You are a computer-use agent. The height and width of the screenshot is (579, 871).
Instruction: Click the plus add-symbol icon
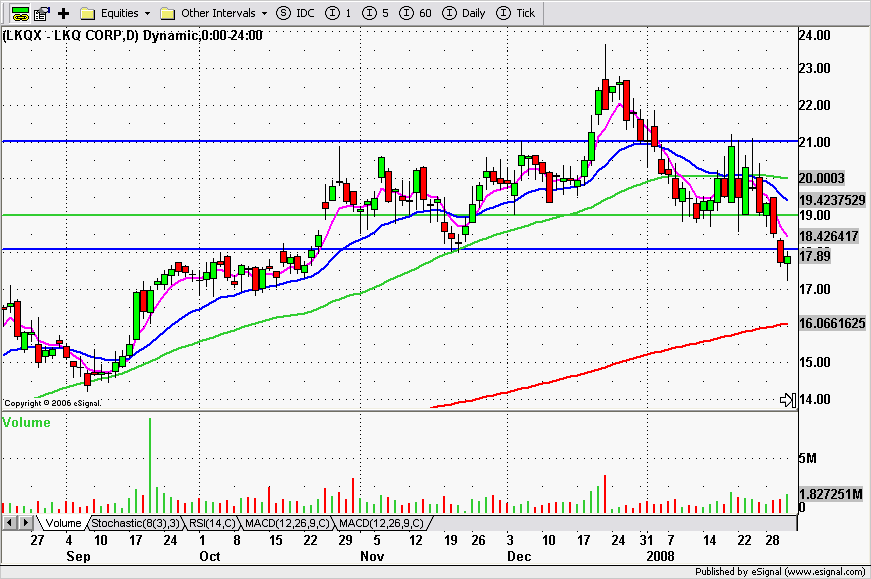point(63,13)
